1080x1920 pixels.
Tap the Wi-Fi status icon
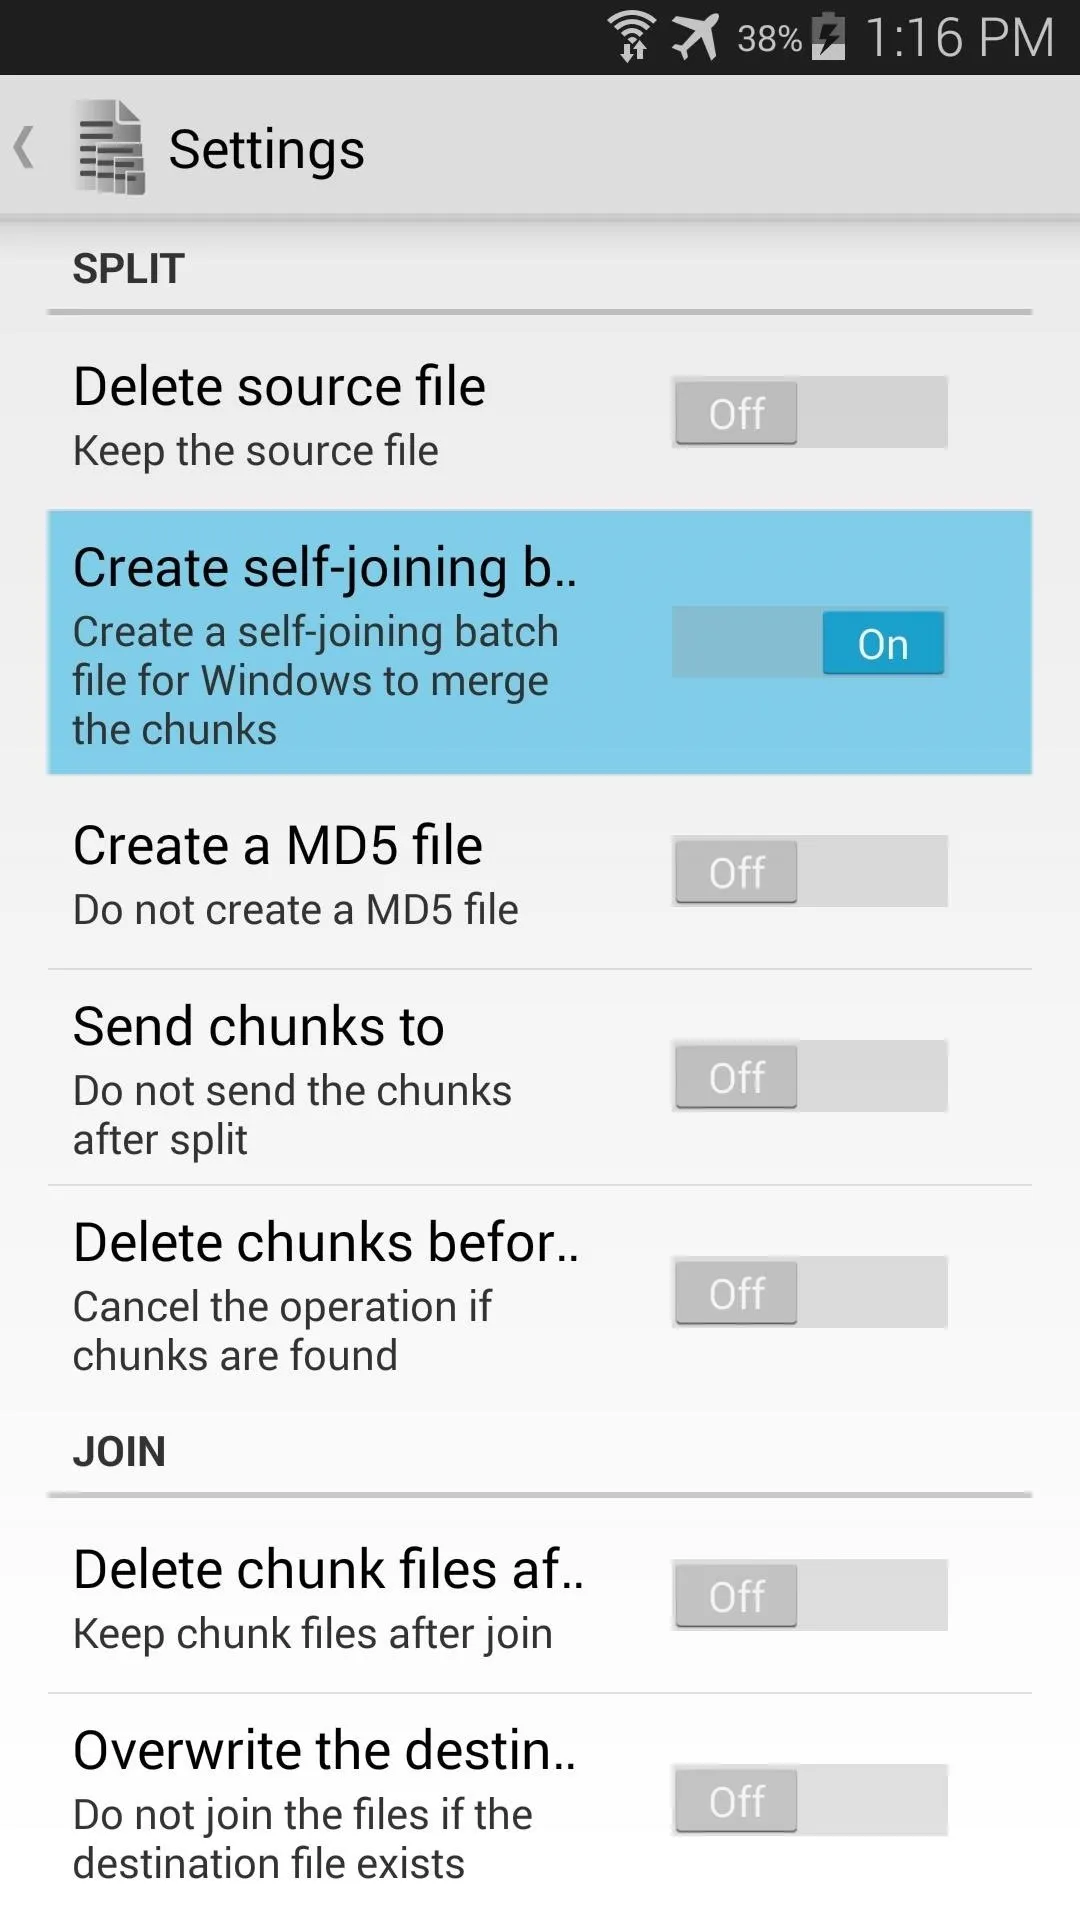(x=632, y=37)
